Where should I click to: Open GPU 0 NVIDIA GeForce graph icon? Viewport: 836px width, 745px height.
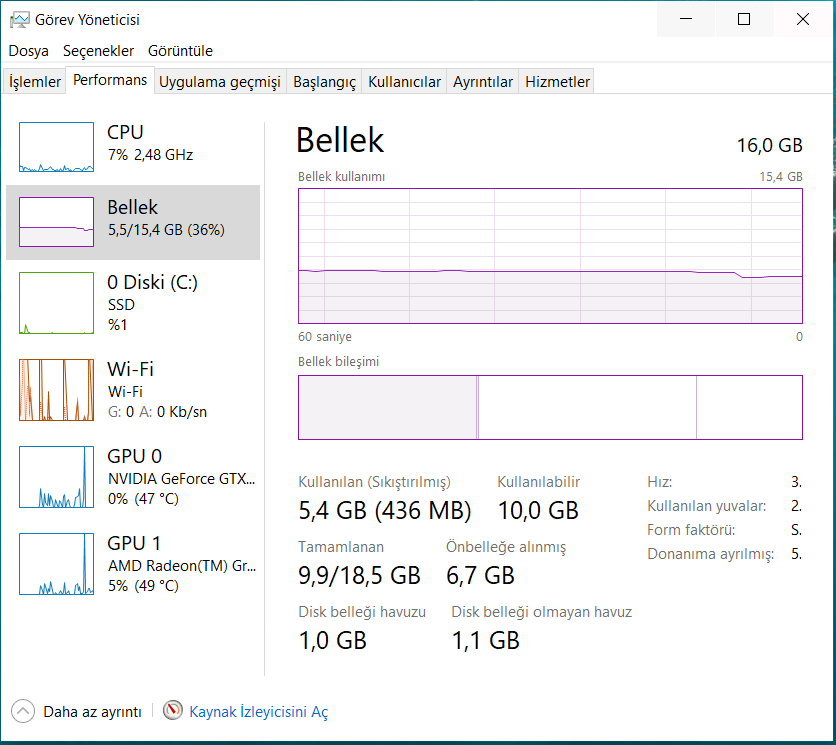[56, 477]
